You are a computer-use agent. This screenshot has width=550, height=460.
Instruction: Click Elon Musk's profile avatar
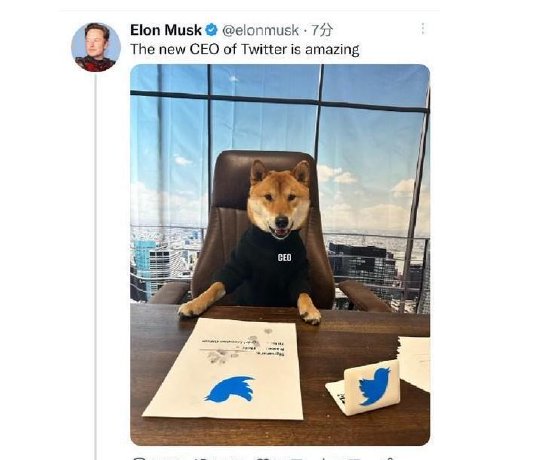(96, 47)
